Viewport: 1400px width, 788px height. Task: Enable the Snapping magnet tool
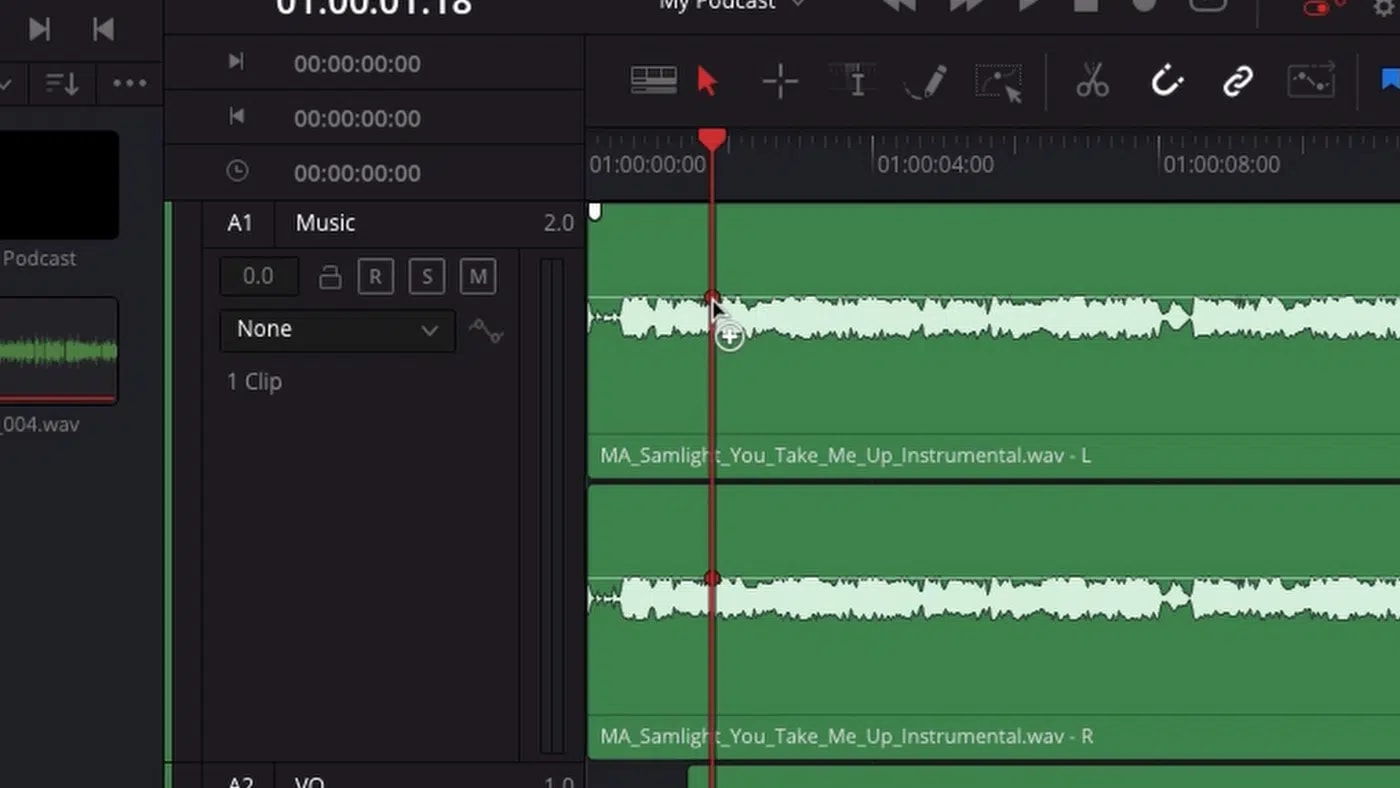click(1166, 80)
